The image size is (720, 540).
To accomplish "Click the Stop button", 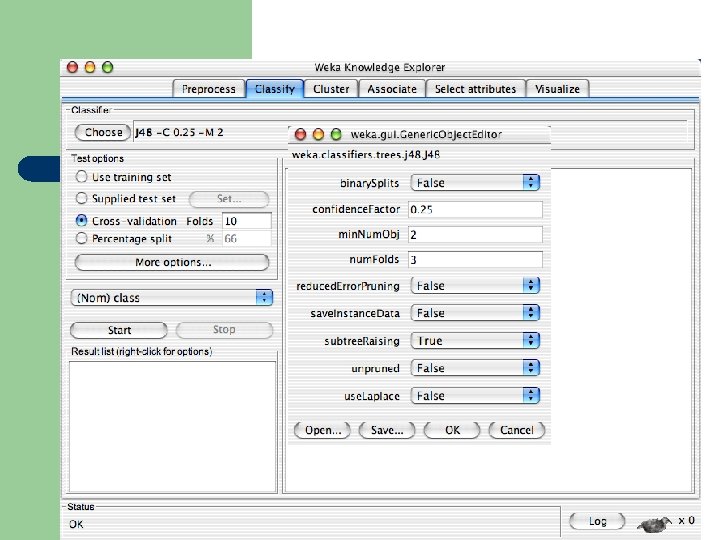I will (x=224, y=330).
